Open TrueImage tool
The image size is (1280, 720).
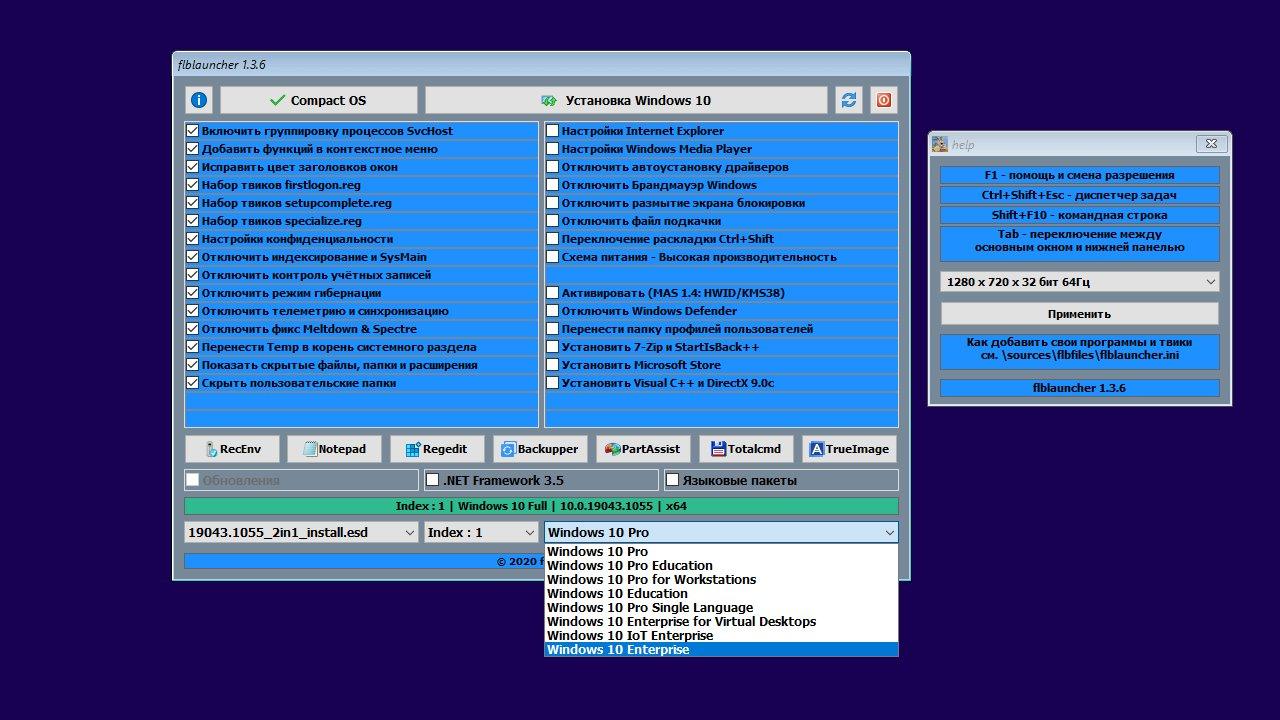click(849, 449)
